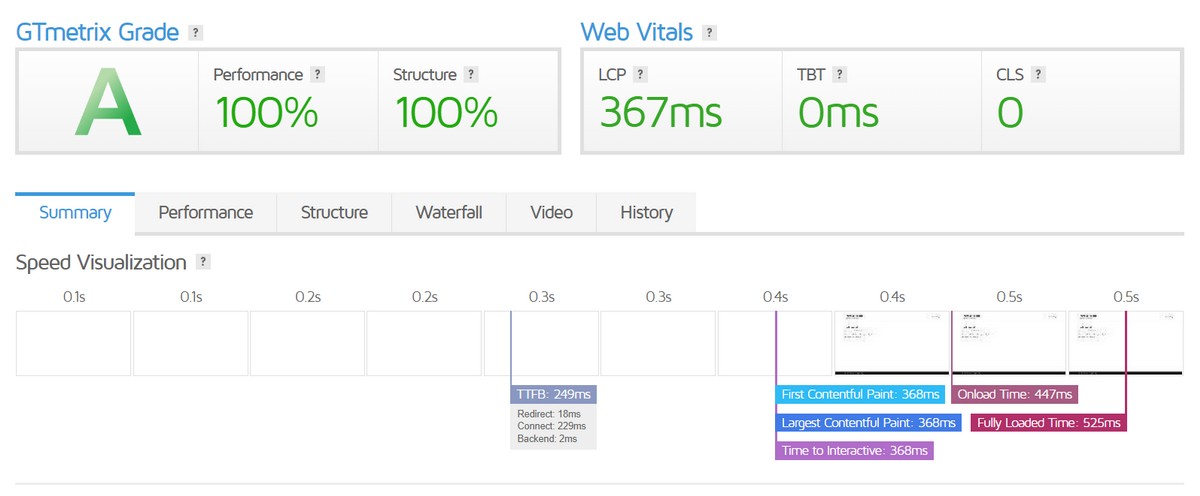Open the Video tab
1200x496 pixels.
point(551,213)
